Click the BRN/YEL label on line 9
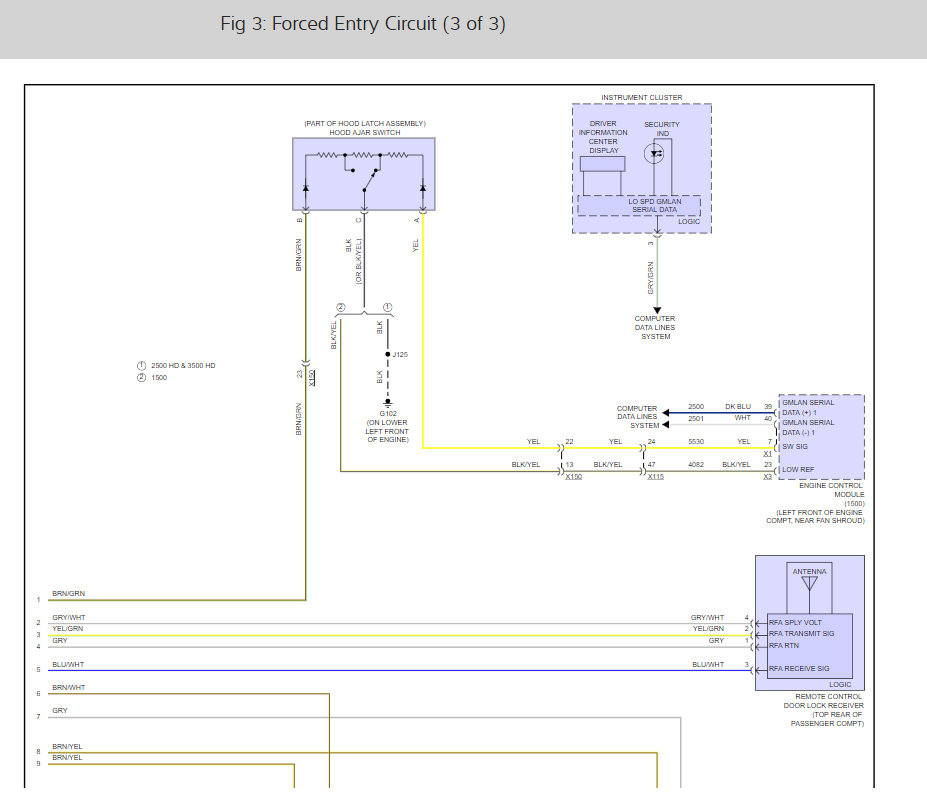Image resolution: width=927 pixels, height=809 pixels. click(67, 758)
